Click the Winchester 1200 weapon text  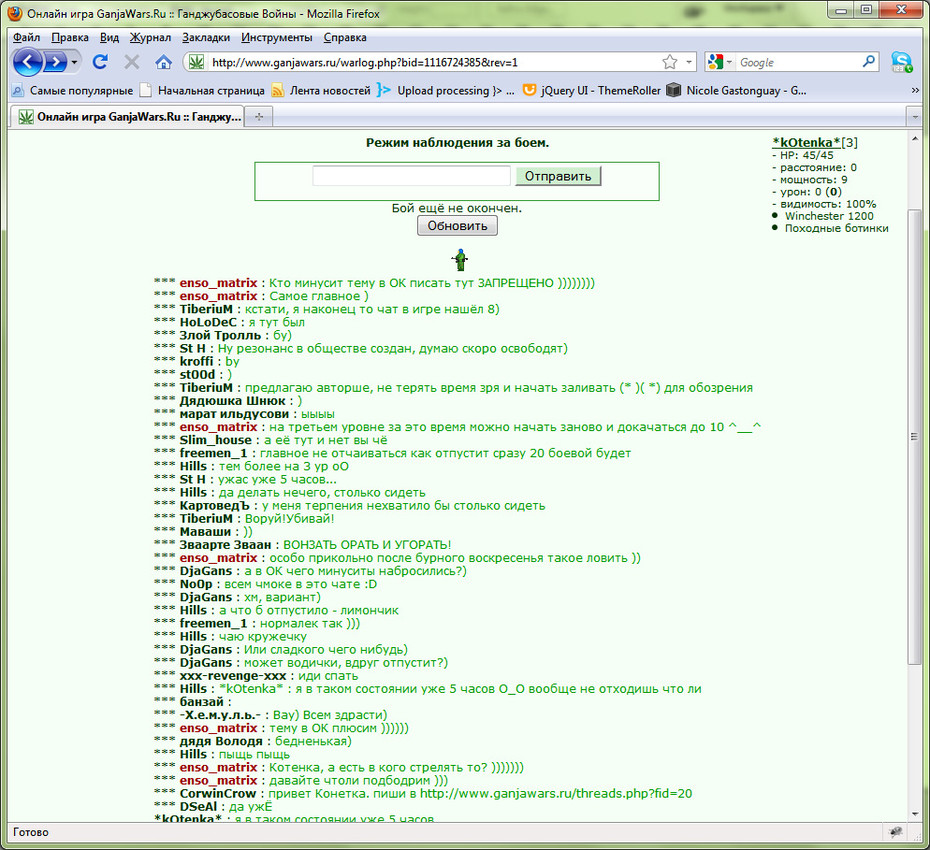pos(829,216)
